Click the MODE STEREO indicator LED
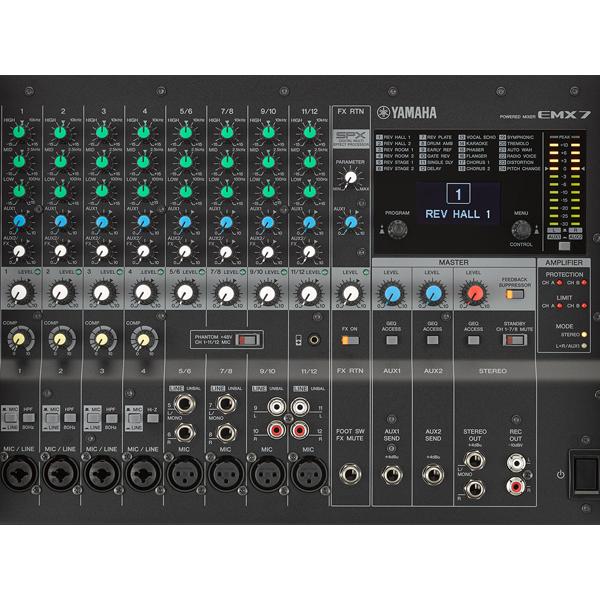 [x=584, y=334]
